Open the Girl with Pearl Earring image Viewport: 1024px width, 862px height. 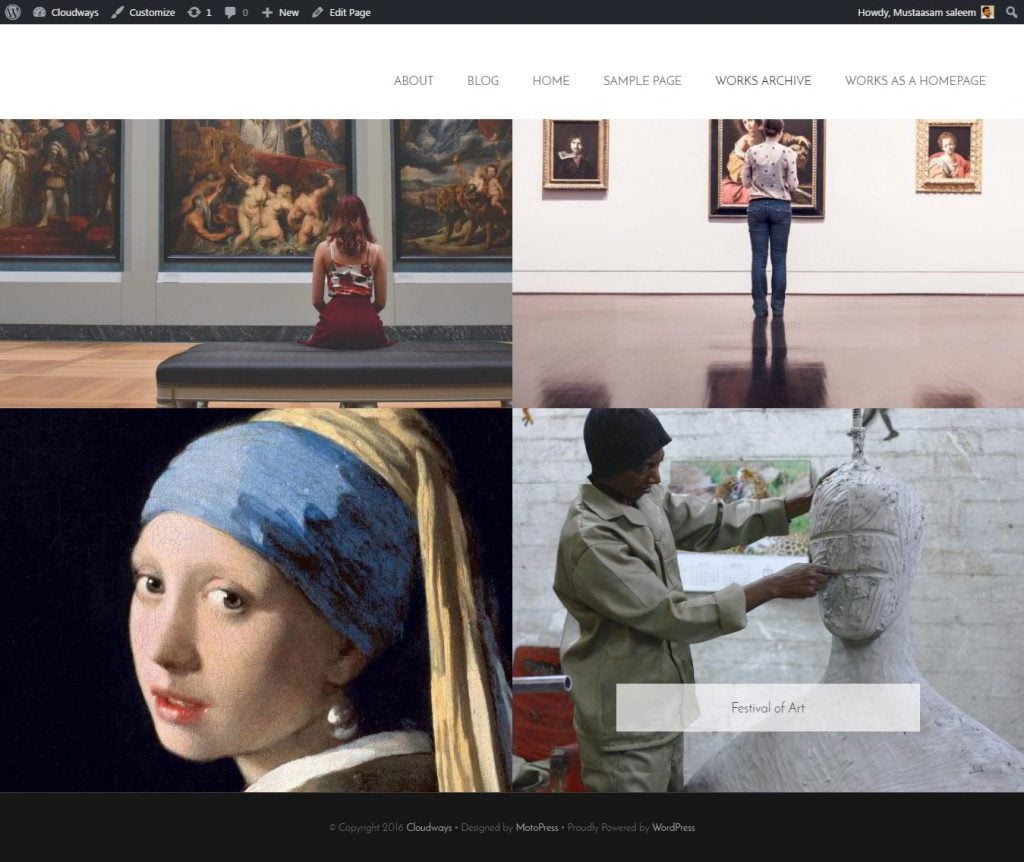[255, 600]
